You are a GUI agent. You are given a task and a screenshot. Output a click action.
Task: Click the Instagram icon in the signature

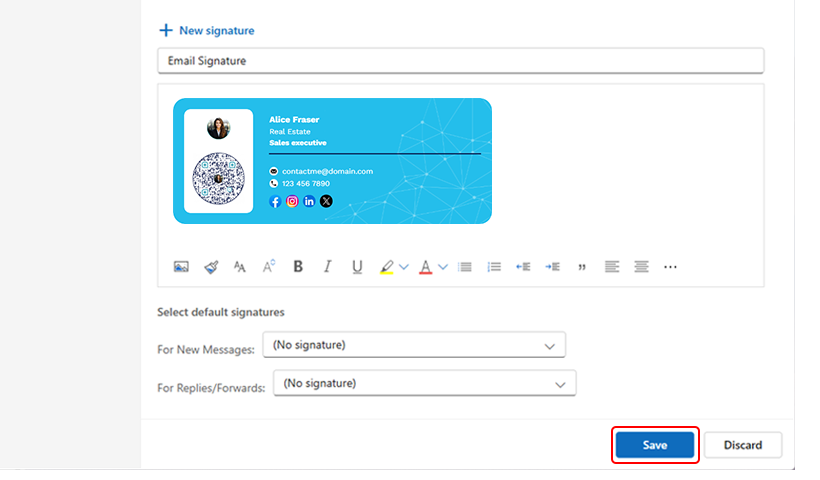click(x=292, y=201)
